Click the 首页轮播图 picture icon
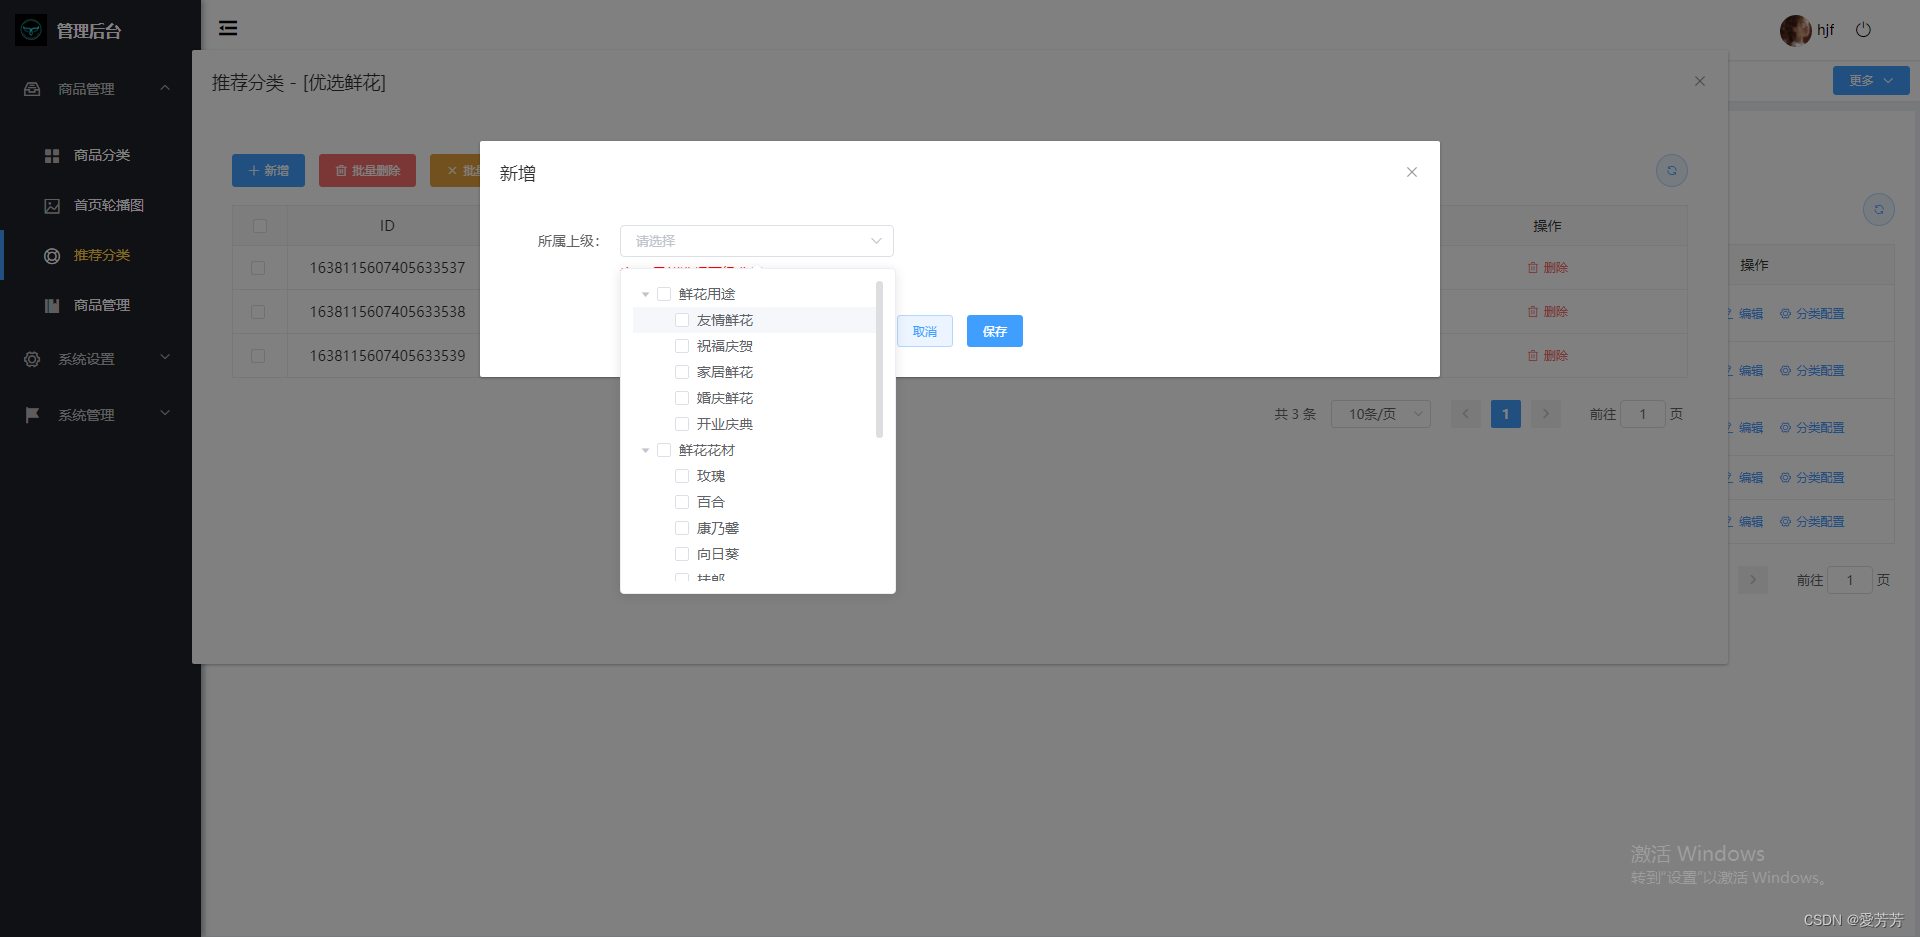The width and height of the screenshot is (1920, 937). click(52, 206)
